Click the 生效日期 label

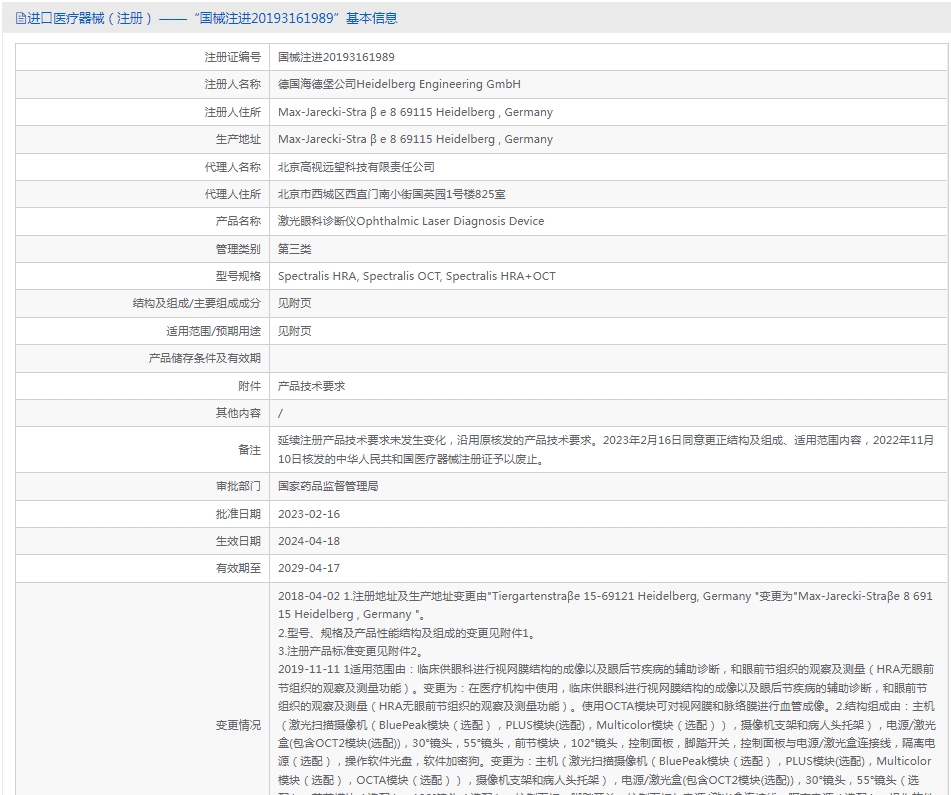pos(238,541)
